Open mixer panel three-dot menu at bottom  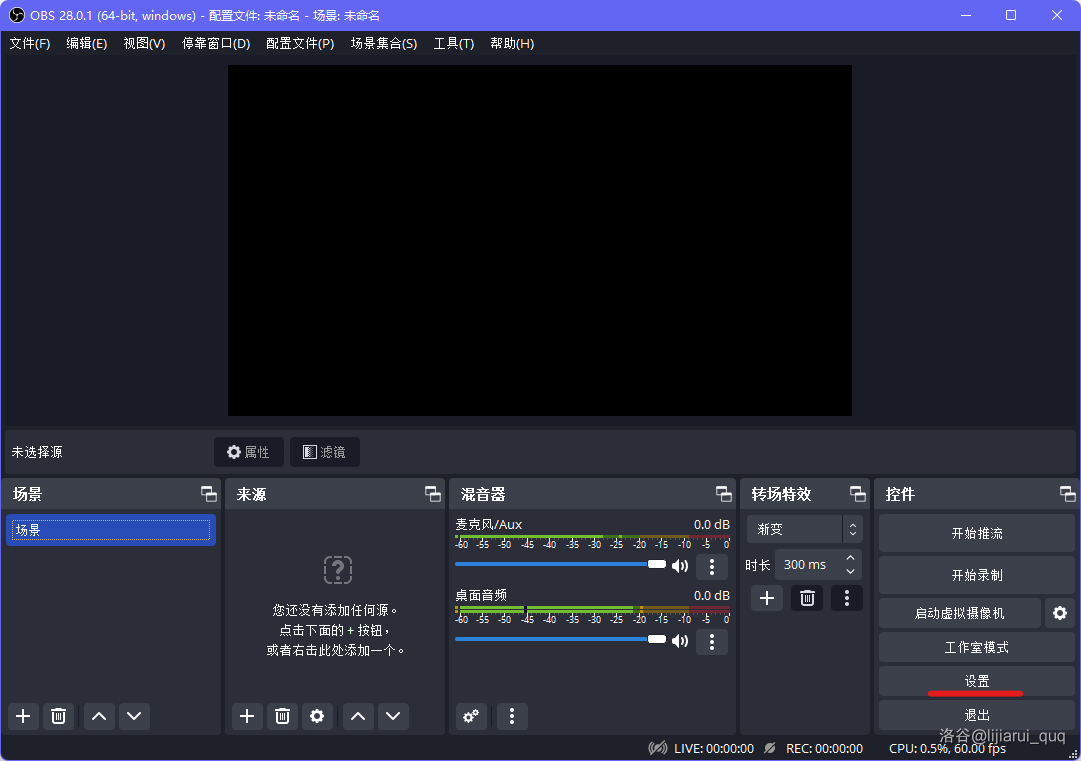(512, 716)
